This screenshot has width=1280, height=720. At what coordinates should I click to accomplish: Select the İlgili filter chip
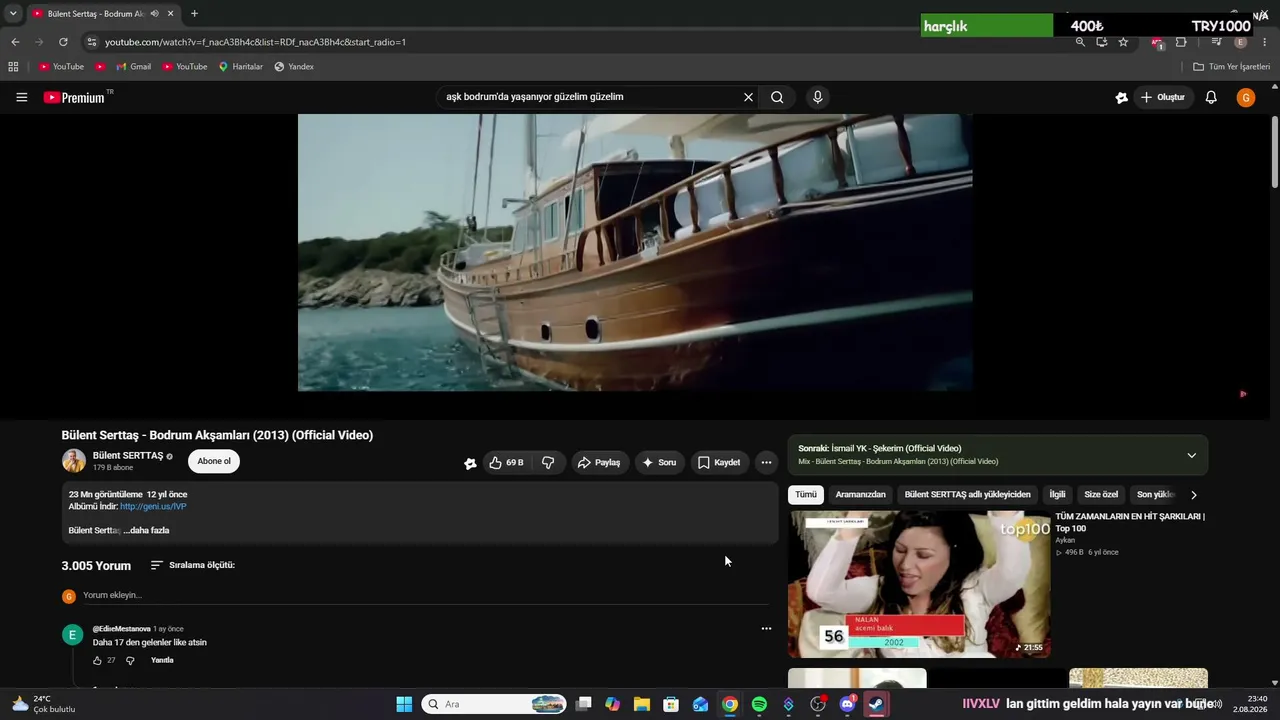click(x=1057, y=494)
